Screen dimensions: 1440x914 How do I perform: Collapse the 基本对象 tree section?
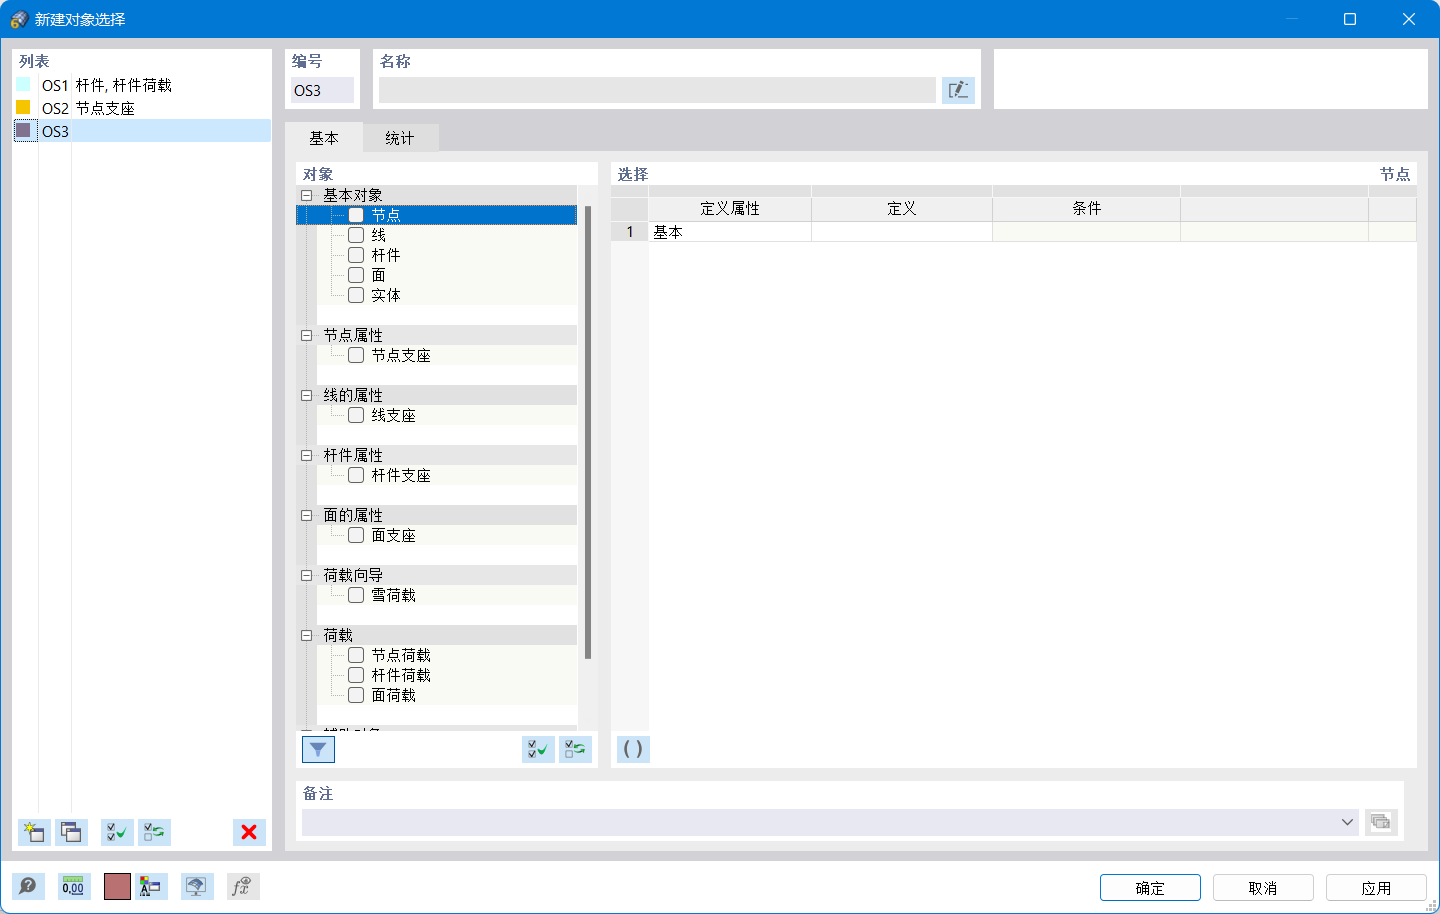coord(306,194)
